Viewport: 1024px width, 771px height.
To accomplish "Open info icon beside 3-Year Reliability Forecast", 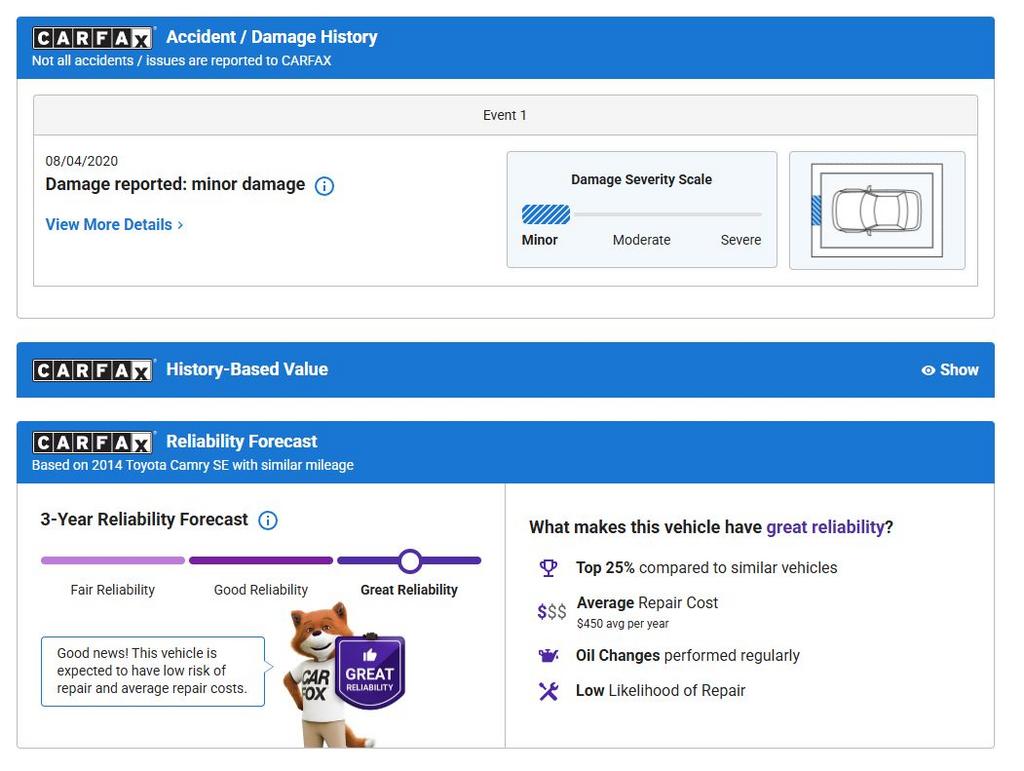I will 268,520.
